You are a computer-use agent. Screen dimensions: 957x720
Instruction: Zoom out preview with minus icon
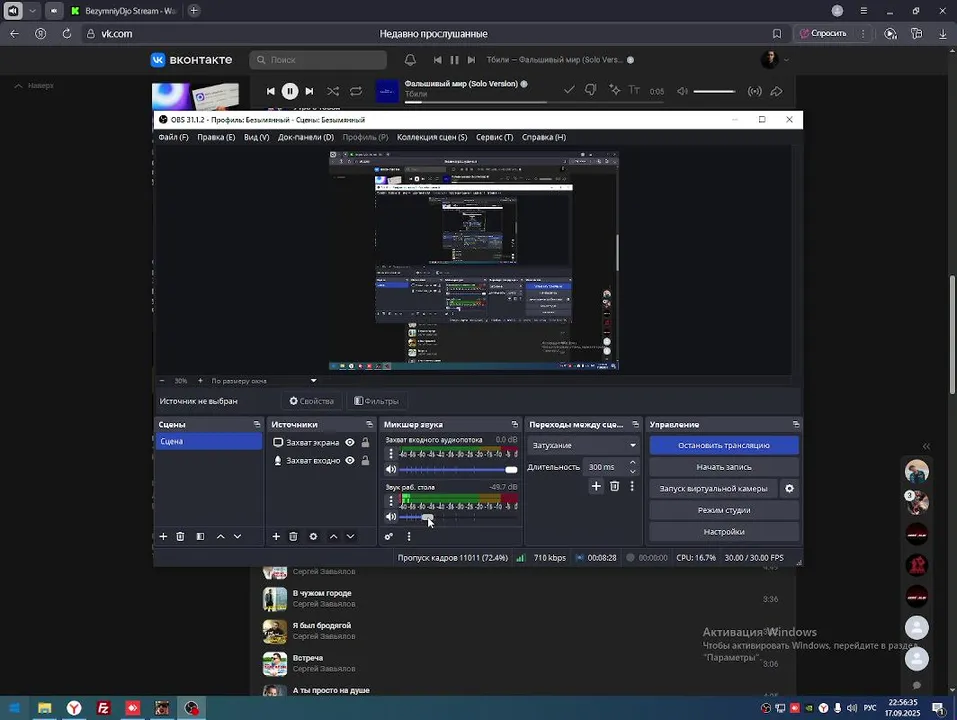pyautogui.click(x=162, y=381)
